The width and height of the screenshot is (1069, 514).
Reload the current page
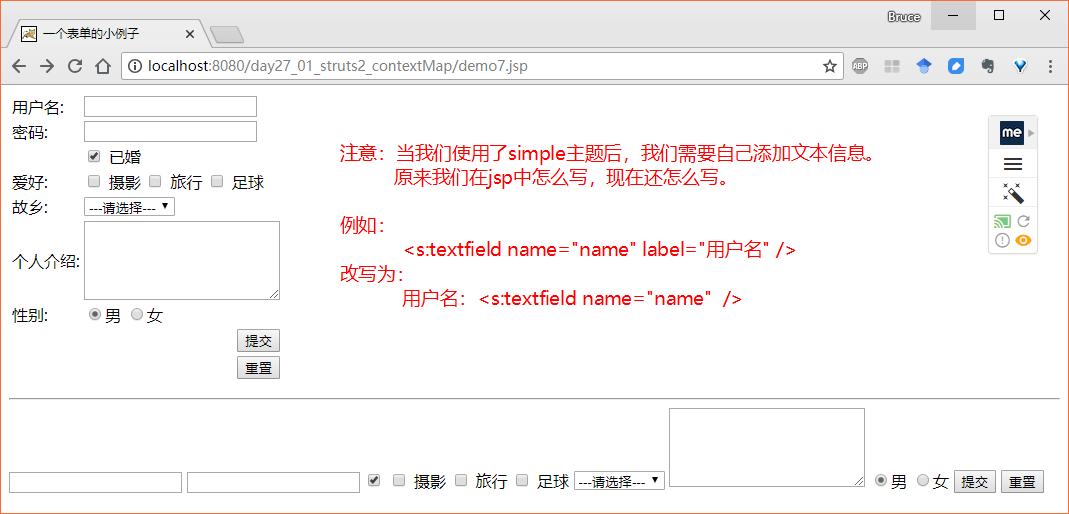tap(75, 66)
